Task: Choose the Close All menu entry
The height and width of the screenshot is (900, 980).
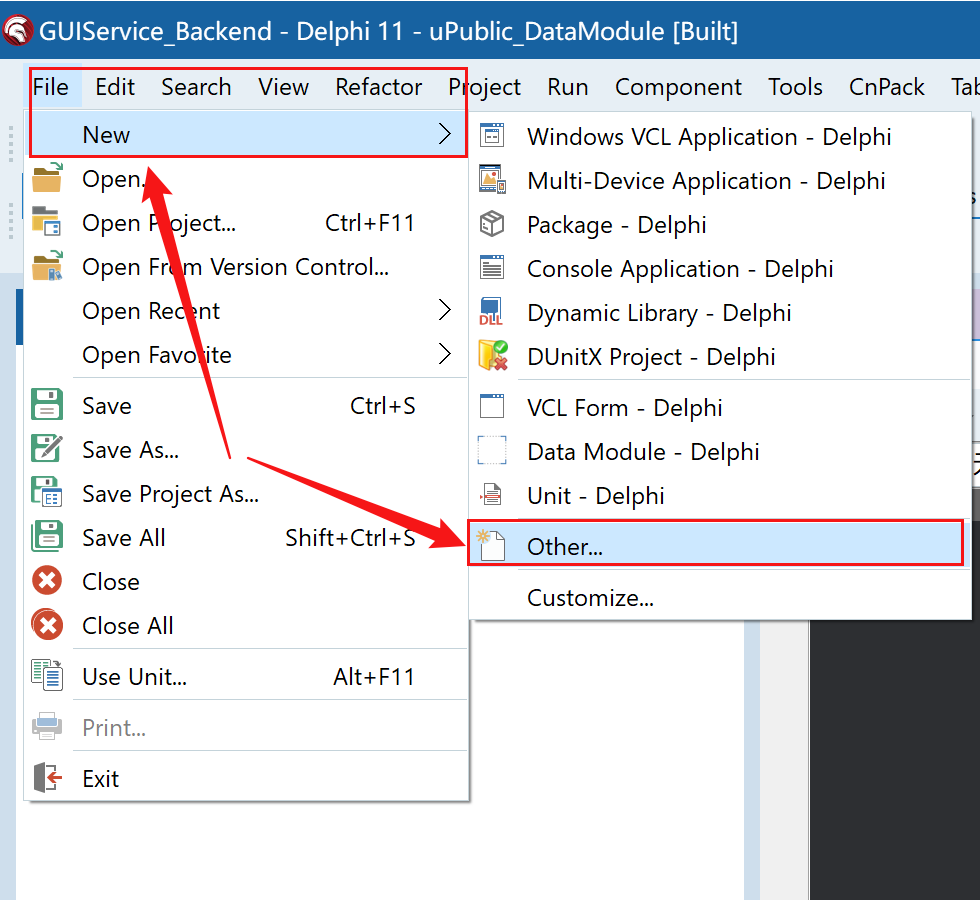Action: [248, 626]
